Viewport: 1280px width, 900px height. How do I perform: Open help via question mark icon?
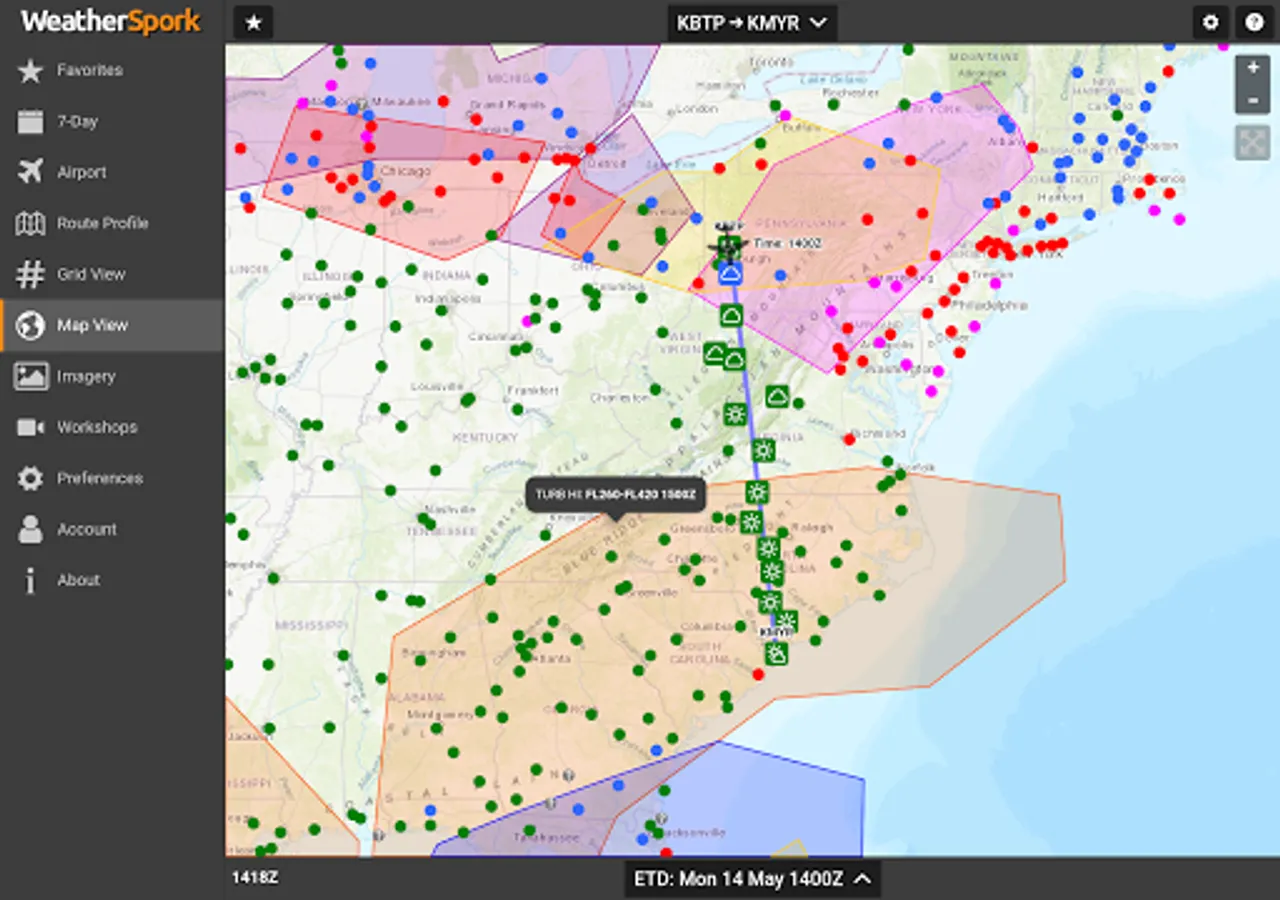[x=1254, y=22]
